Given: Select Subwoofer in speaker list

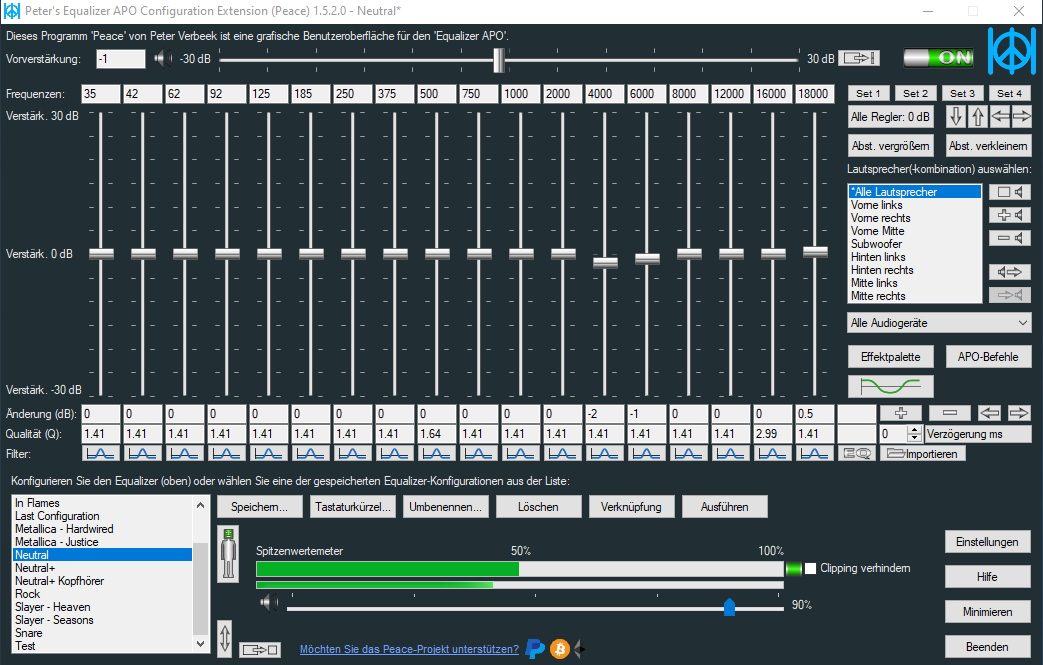Looking at the screenshot, I should [915, 244].
